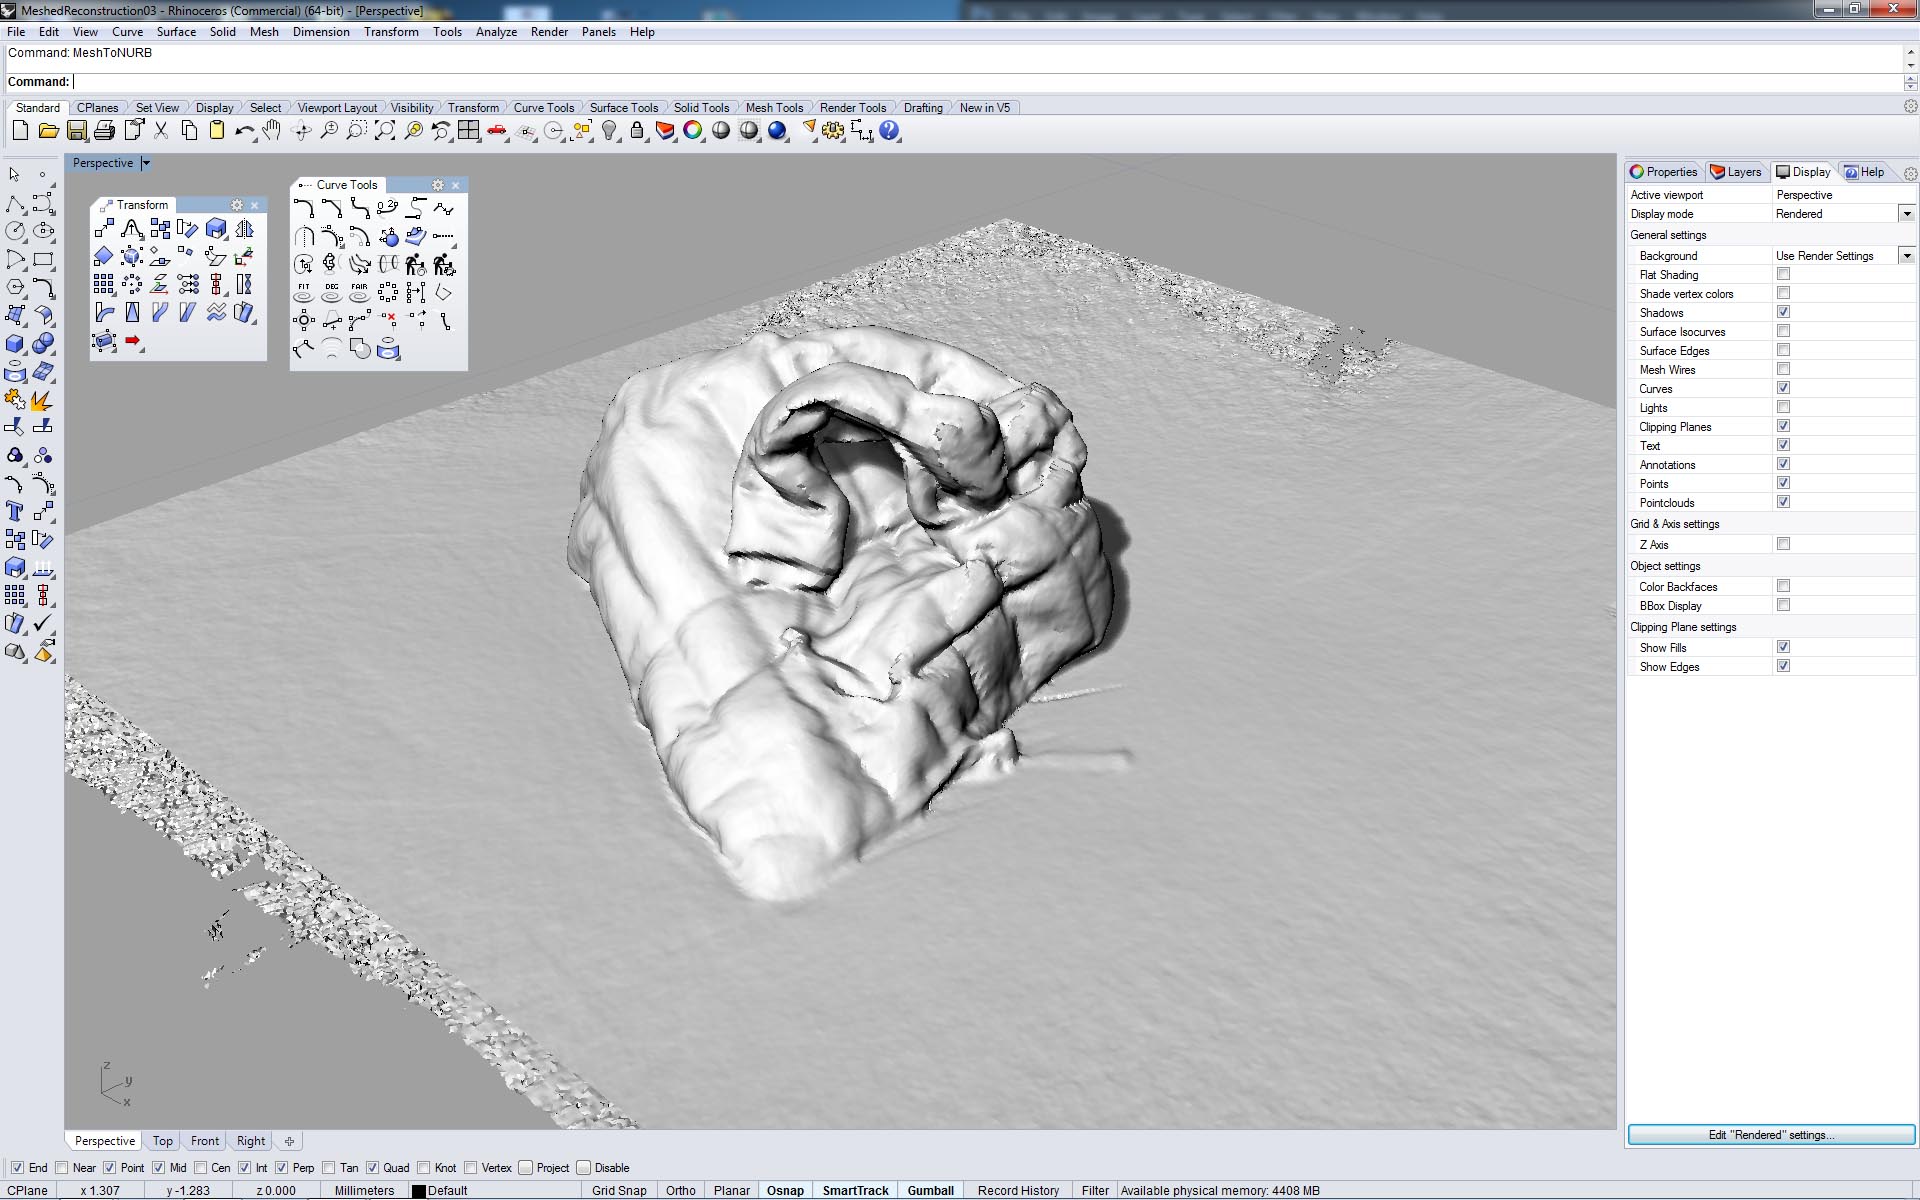
Task: Click the Cut scissors icon
Action: click(160, 131)
